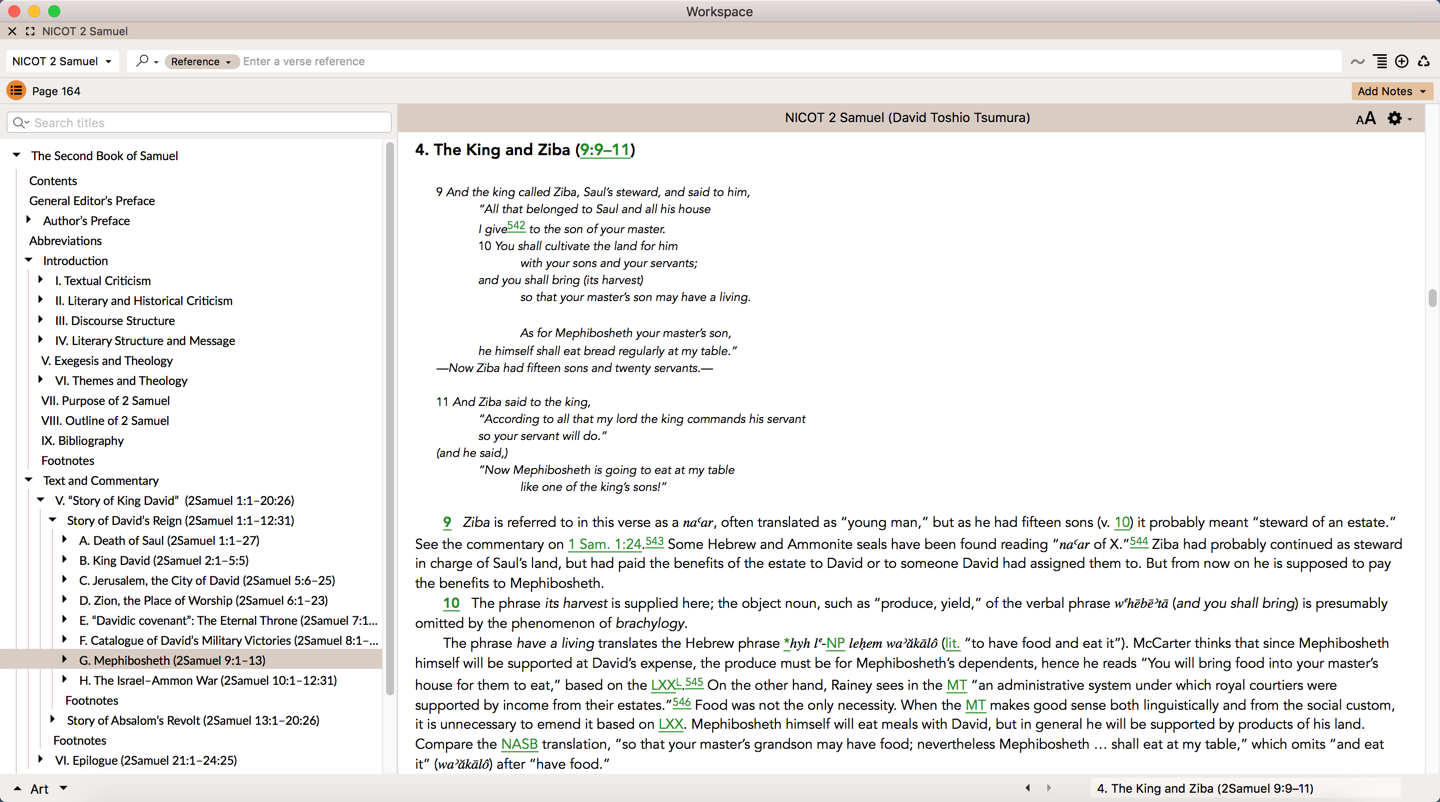Click the table of contents toggle icon
The width and height of the screenshot is (1440, 802).
16,91
